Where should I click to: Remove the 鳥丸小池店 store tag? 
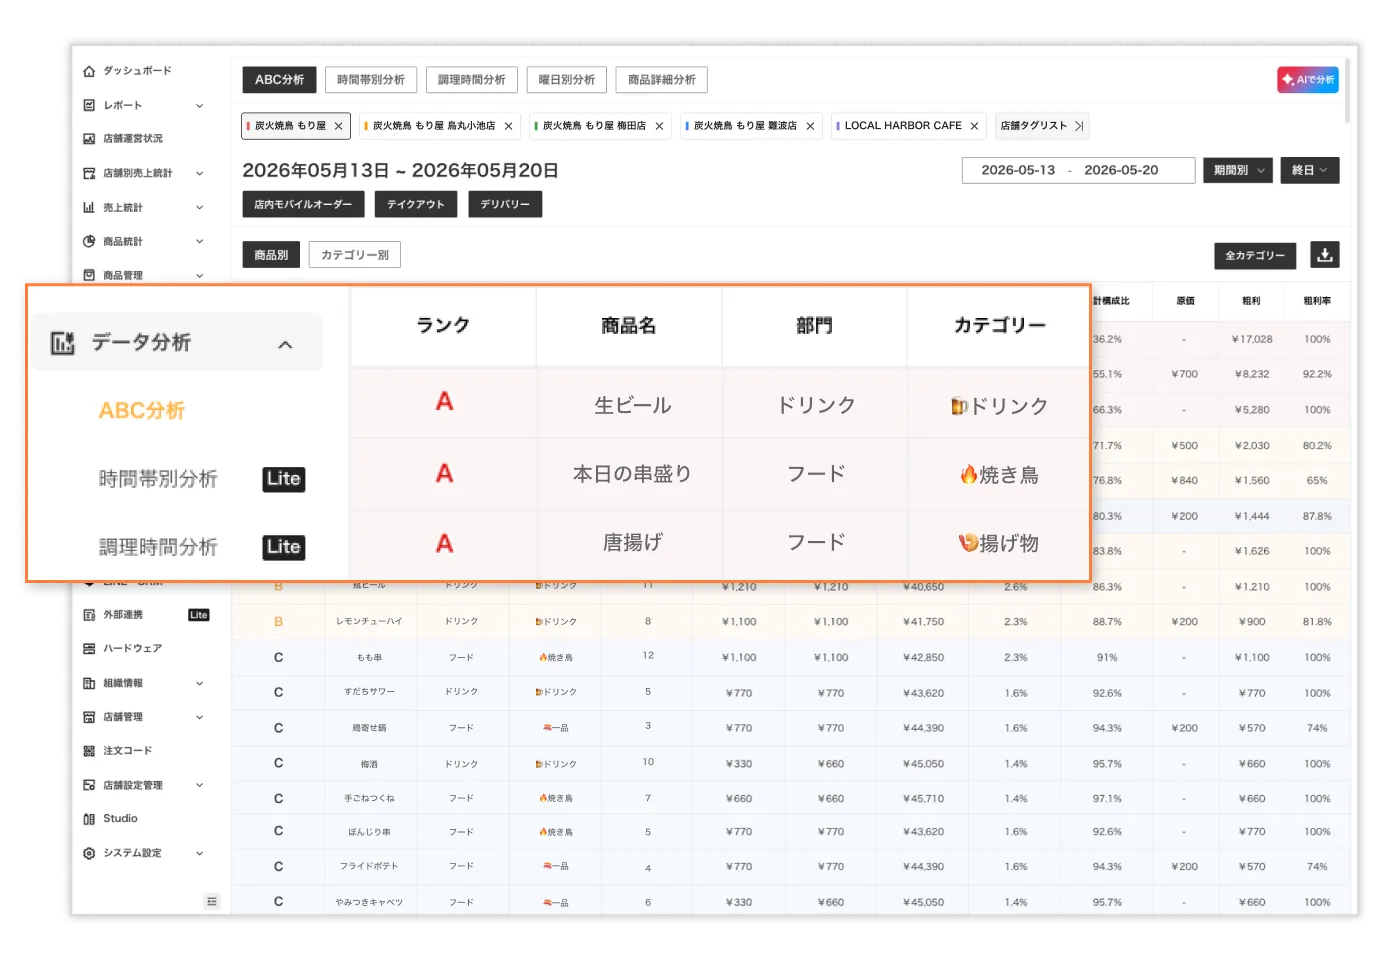tap(509, 126)
